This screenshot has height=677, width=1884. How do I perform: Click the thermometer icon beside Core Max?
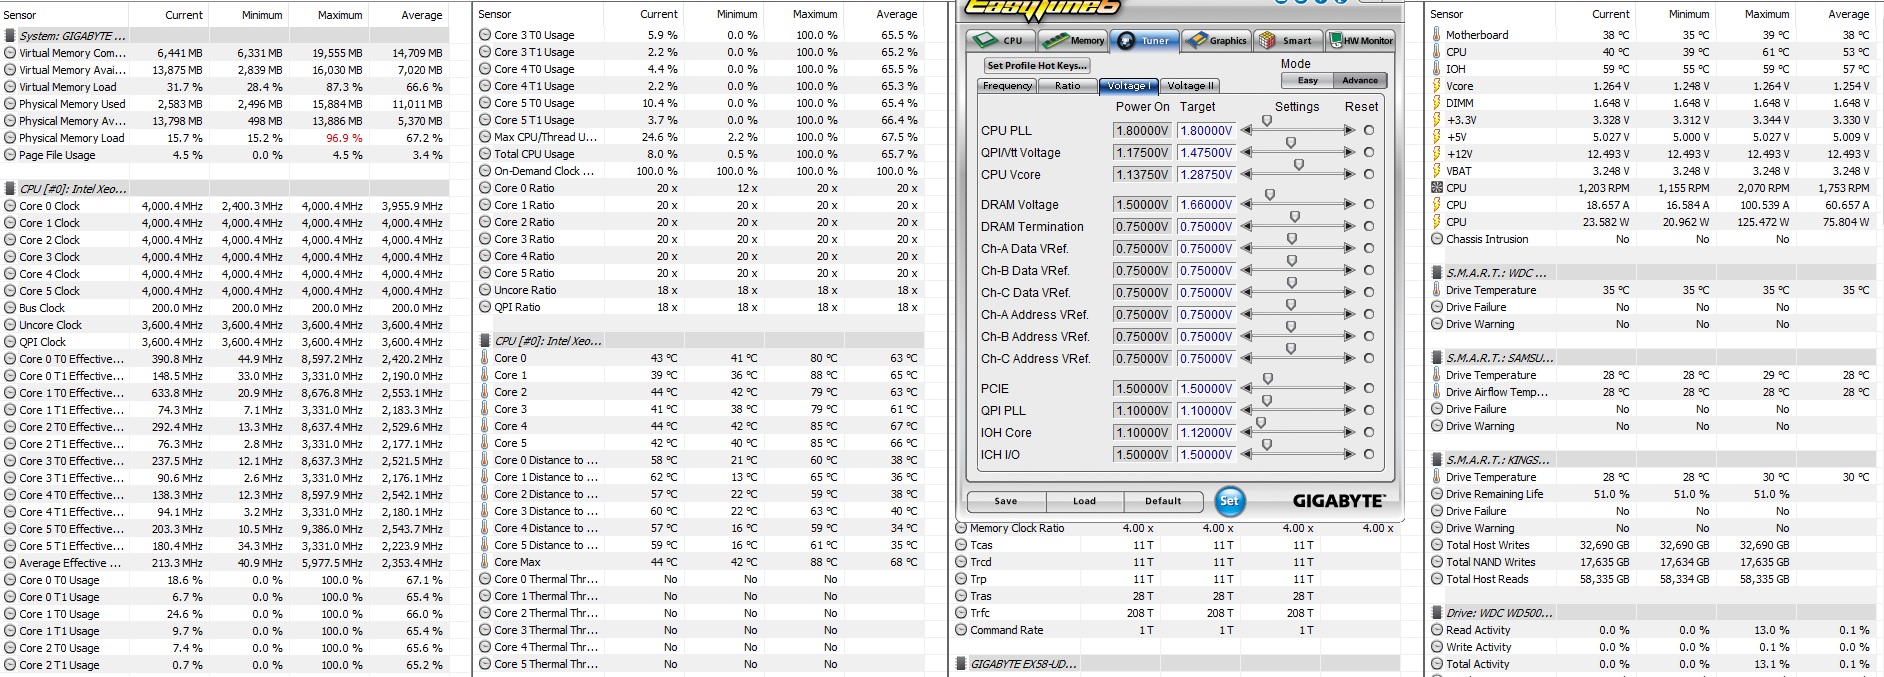click(x=485, y=562)
